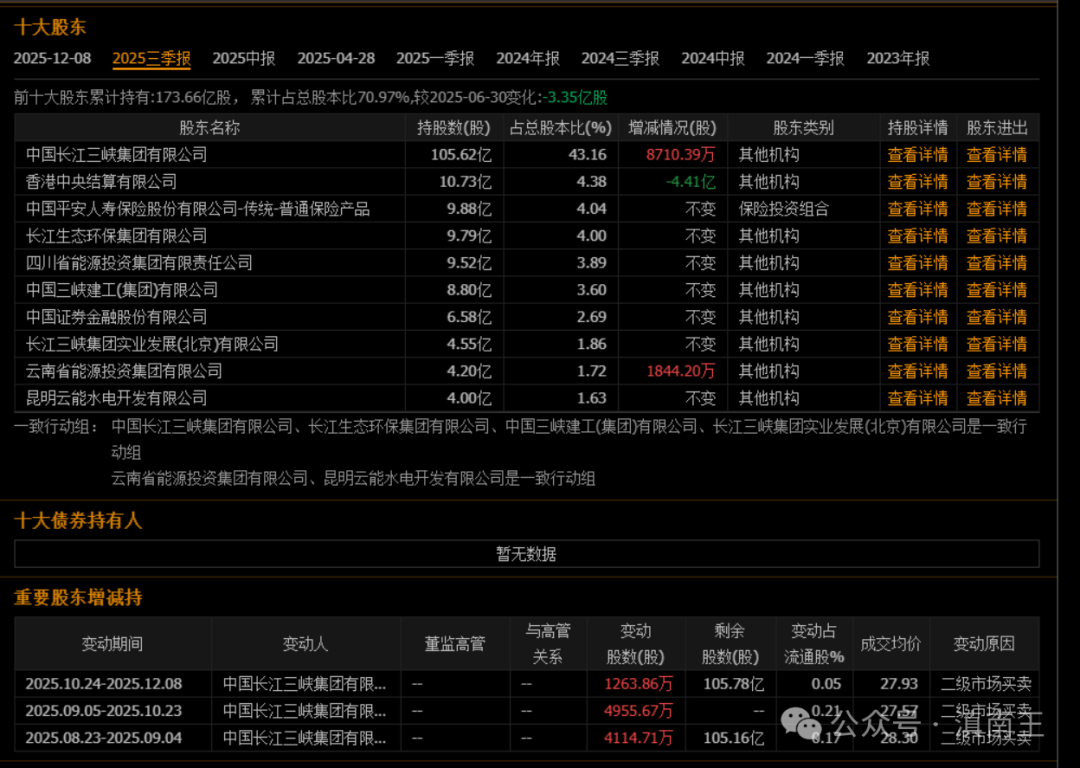Open the 2024一季报 tab

(x=805, y=59)
